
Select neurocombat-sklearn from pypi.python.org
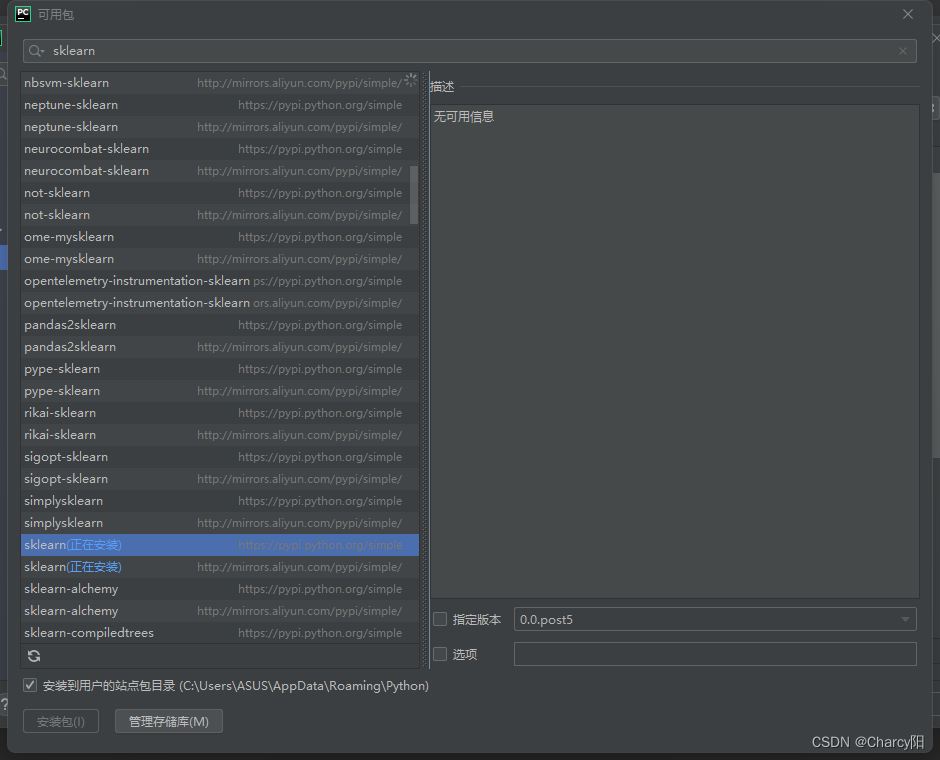(x=219, y=149)
